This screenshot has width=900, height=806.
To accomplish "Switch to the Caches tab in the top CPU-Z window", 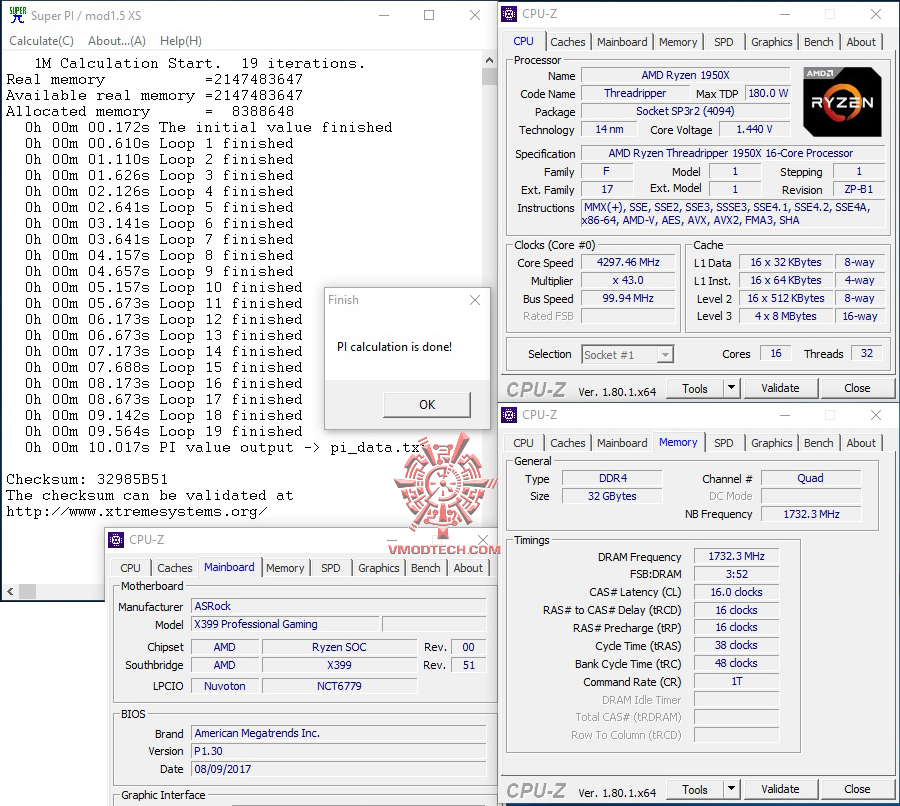I will (568, 42).
